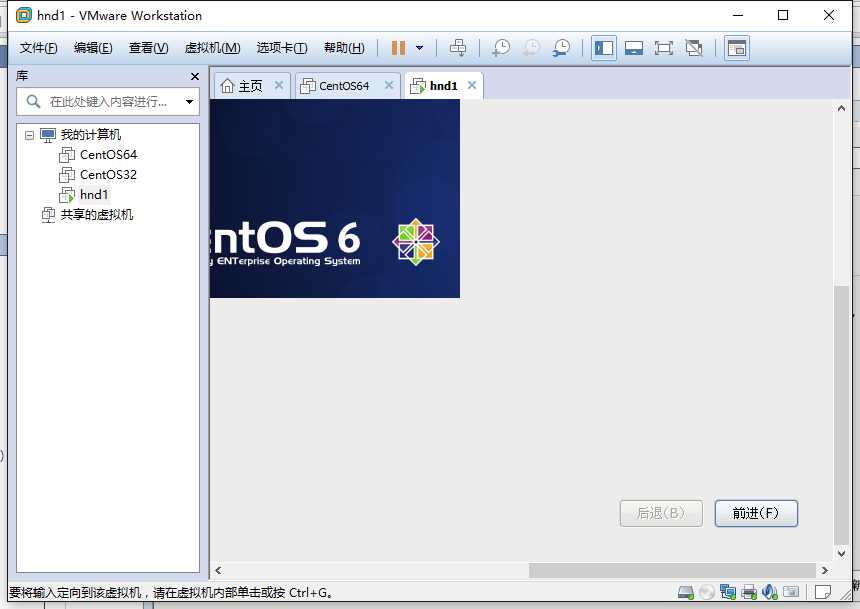
Task: Click the scroll down arrow
Action: [x=841, y=554]
